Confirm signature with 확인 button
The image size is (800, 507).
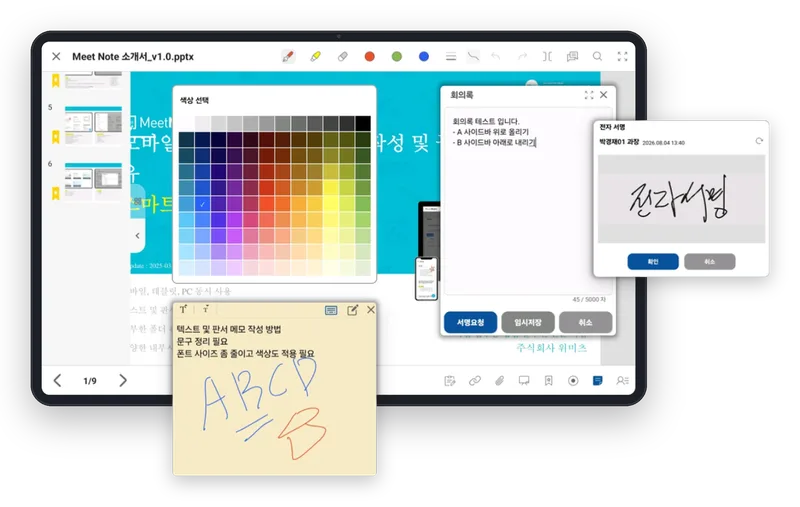pyautogui.click(x=653, y=262)
